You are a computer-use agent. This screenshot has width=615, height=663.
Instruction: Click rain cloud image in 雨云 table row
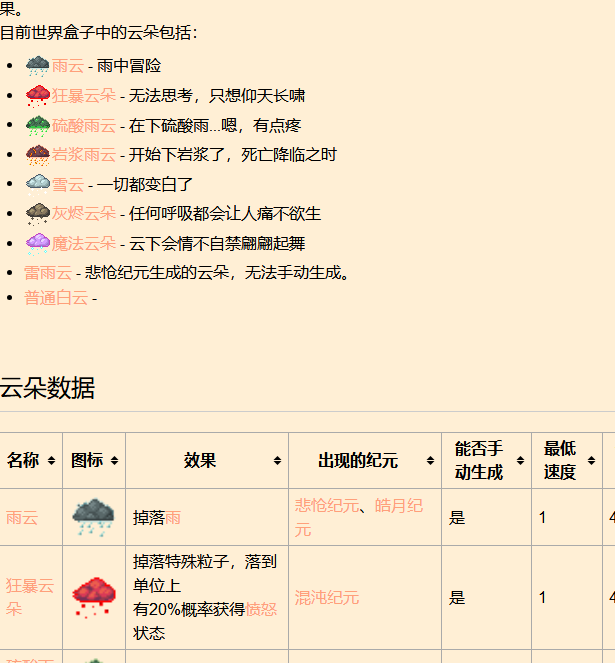(x=93, y=517)
